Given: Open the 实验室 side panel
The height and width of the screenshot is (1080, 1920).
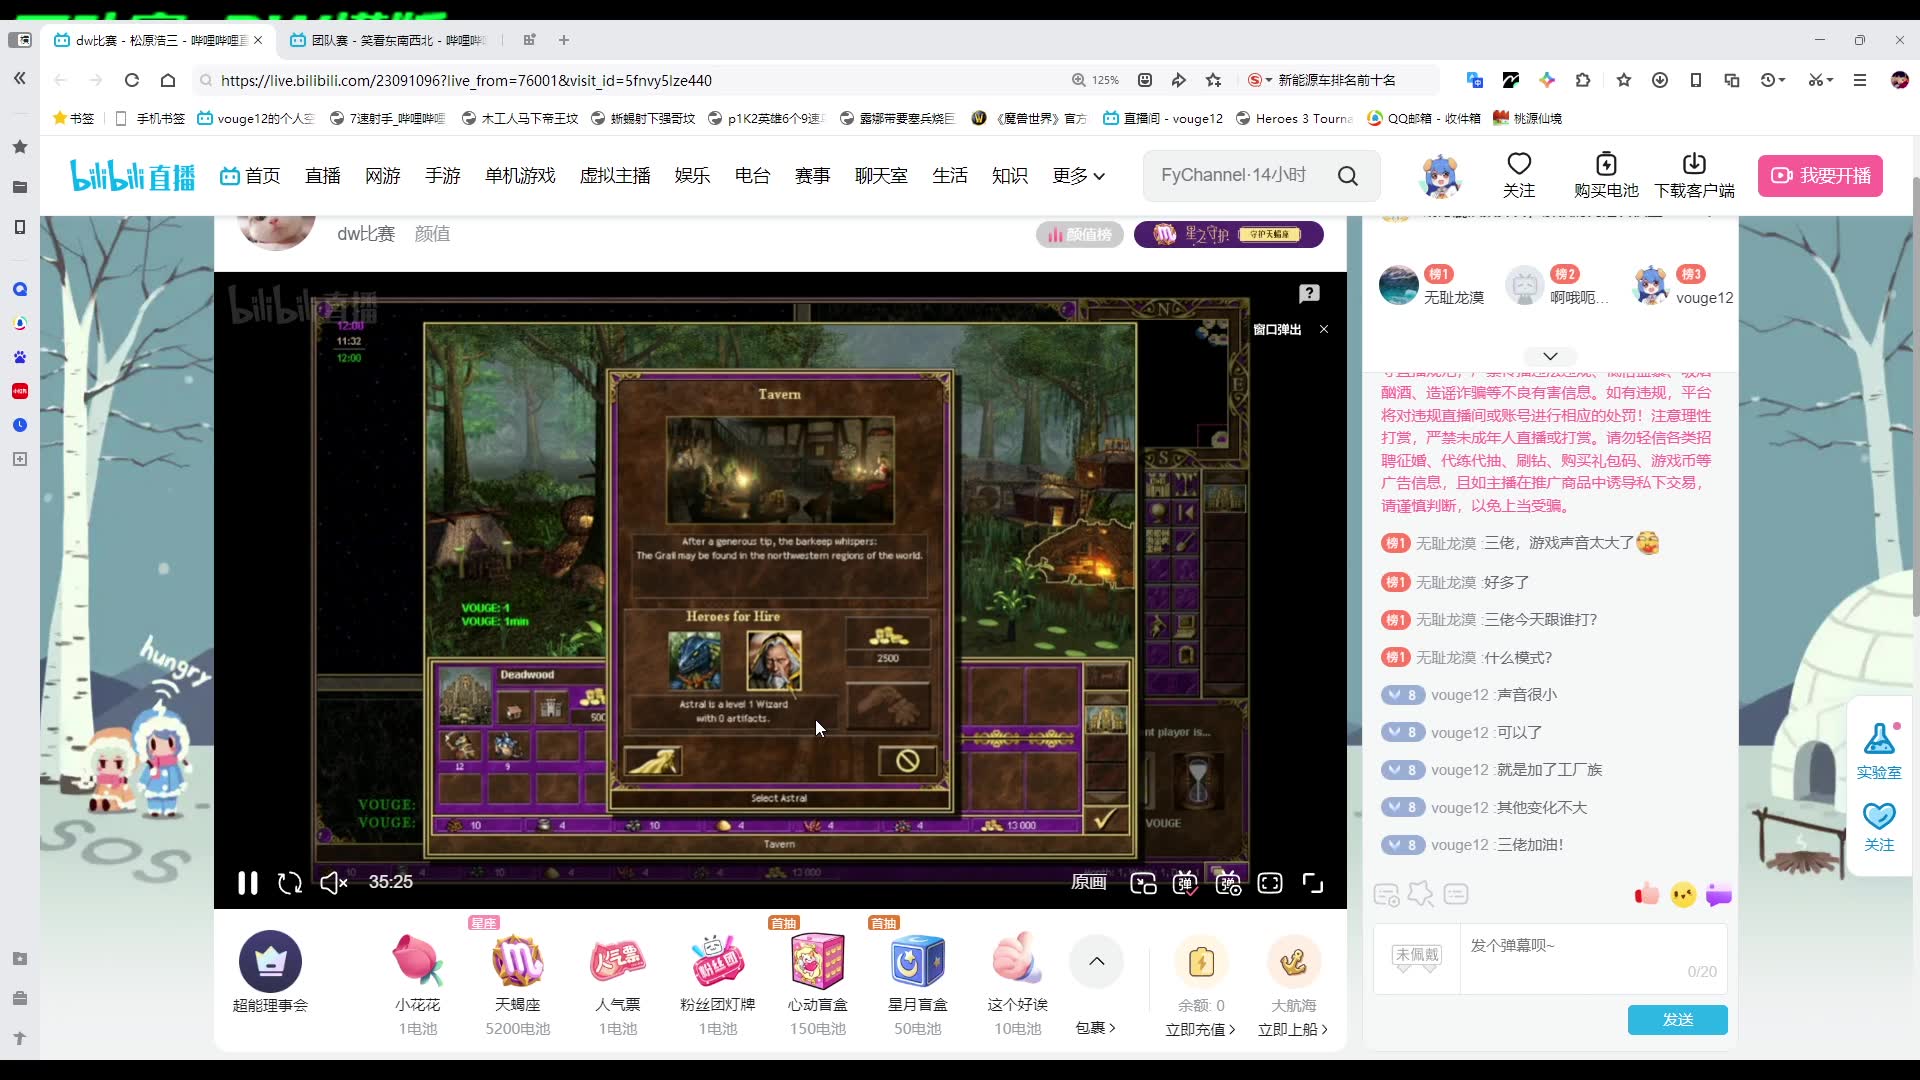Looking at the screenshot, I should (x=1879, y=750).
